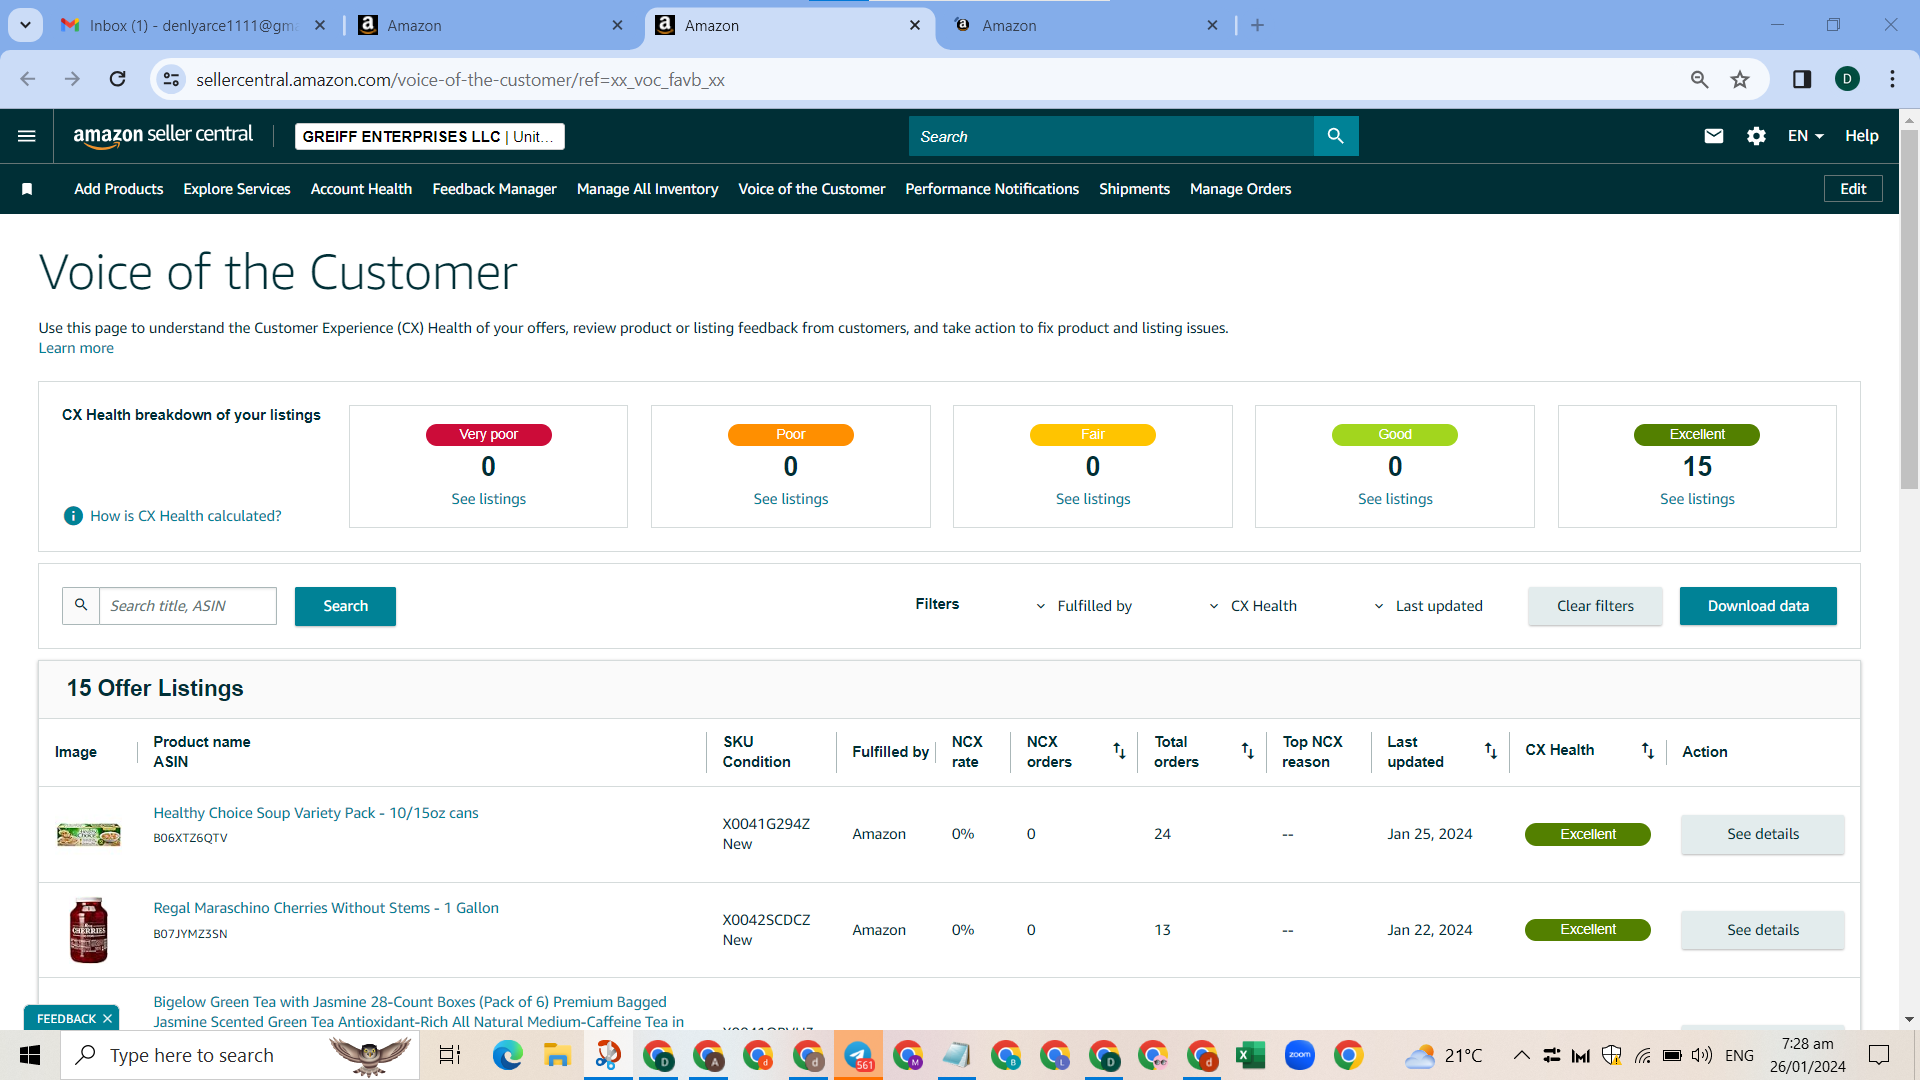Click the Chrome profile avatar D
1920x1080 pixels.
click(x=1847, y=79)
